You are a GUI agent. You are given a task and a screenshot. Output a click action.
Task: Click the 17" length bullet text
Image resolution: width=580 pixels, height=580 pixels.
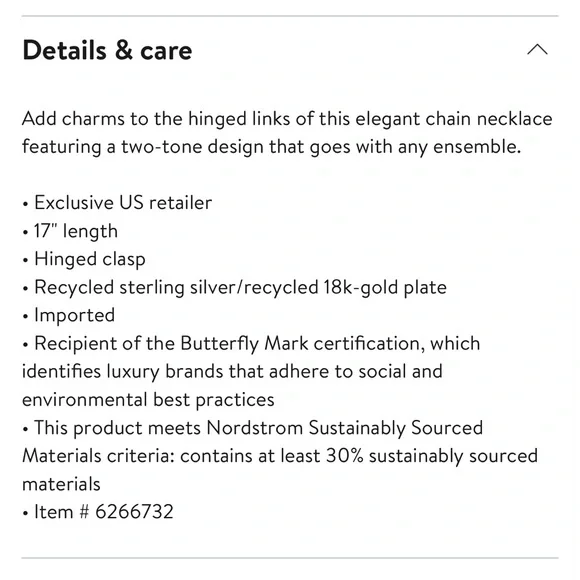(x=76, y=231)
